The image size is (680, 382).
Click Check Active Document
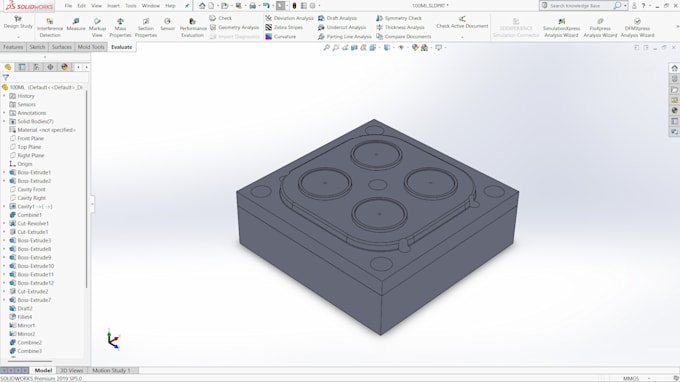[462, 23]
